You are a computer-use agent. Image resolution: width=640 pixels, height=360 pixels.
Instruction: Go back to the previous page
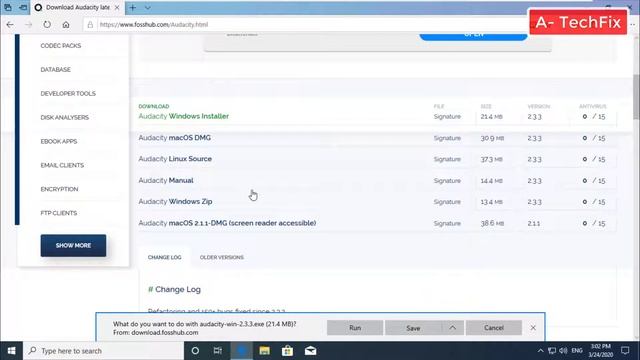10,24
